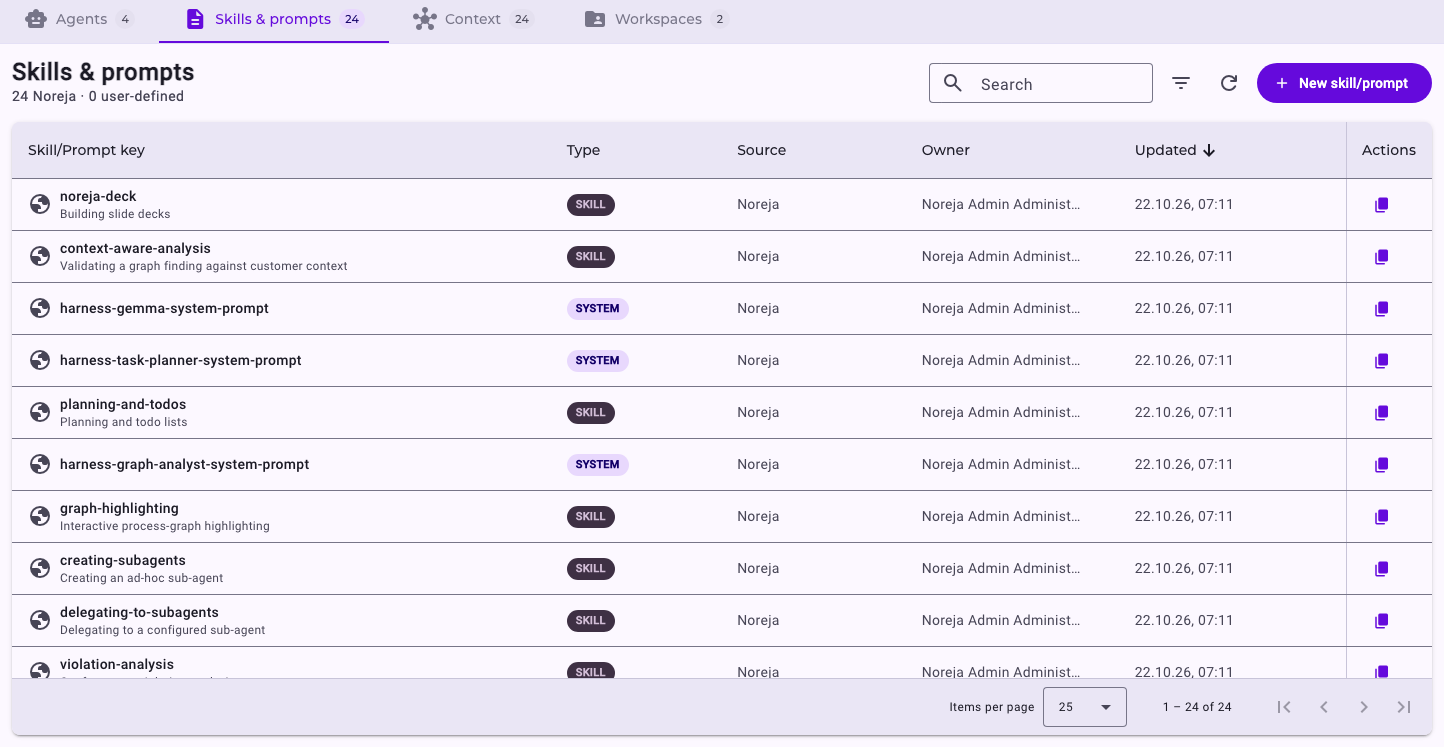
Task: Click the globe icon beside planning-and-todos
Action: click(x=40, y=412)
